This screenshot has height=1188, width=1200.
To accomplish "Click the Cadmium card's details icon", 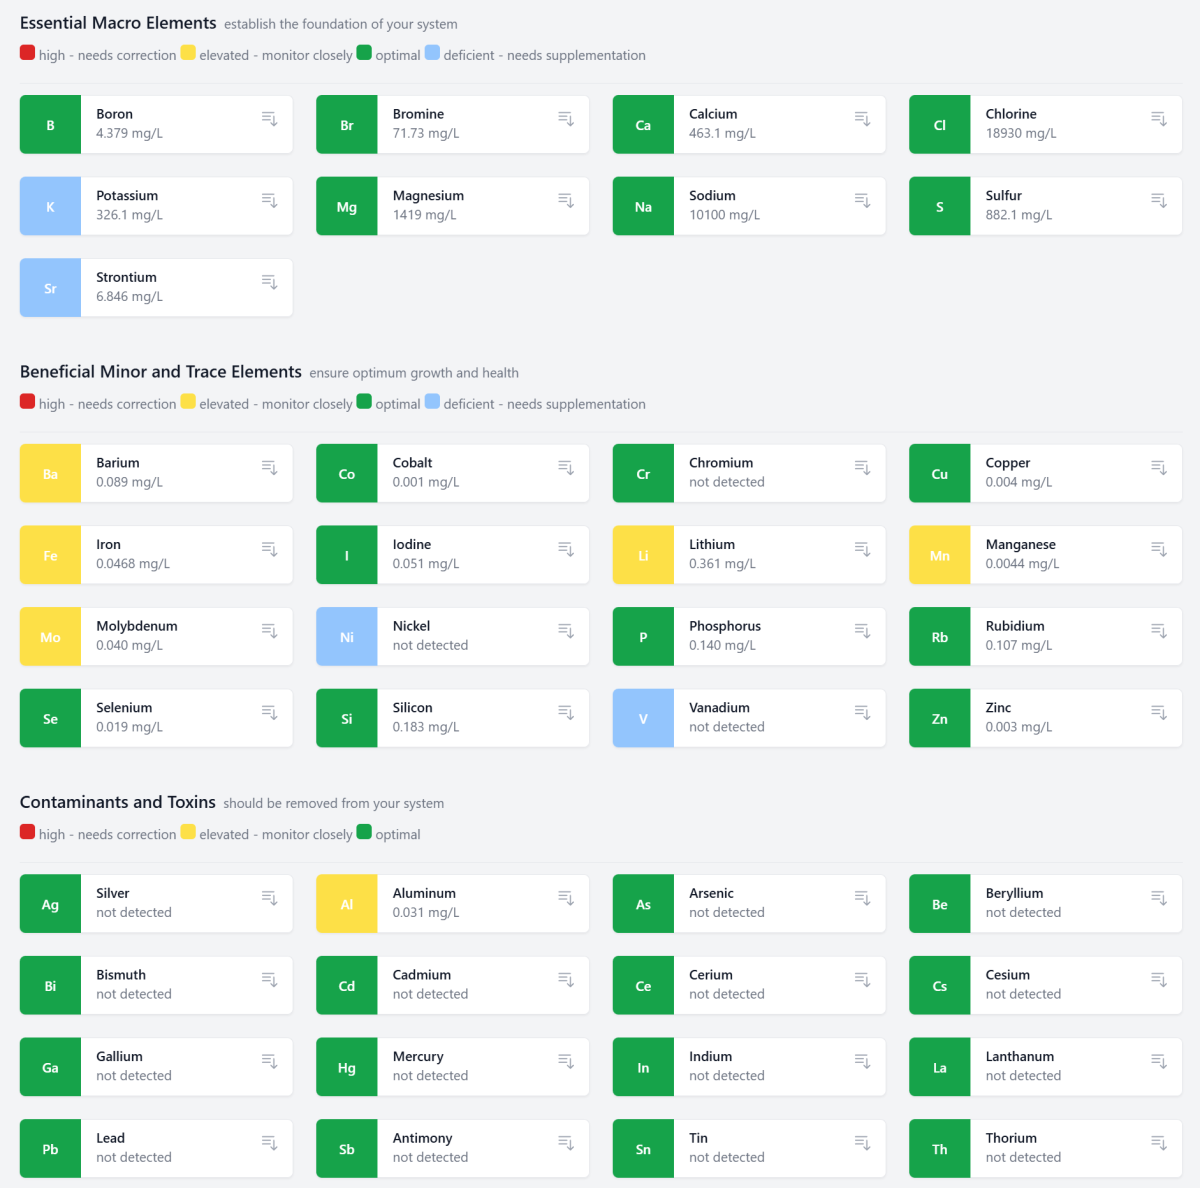I will tap(566, 980).
